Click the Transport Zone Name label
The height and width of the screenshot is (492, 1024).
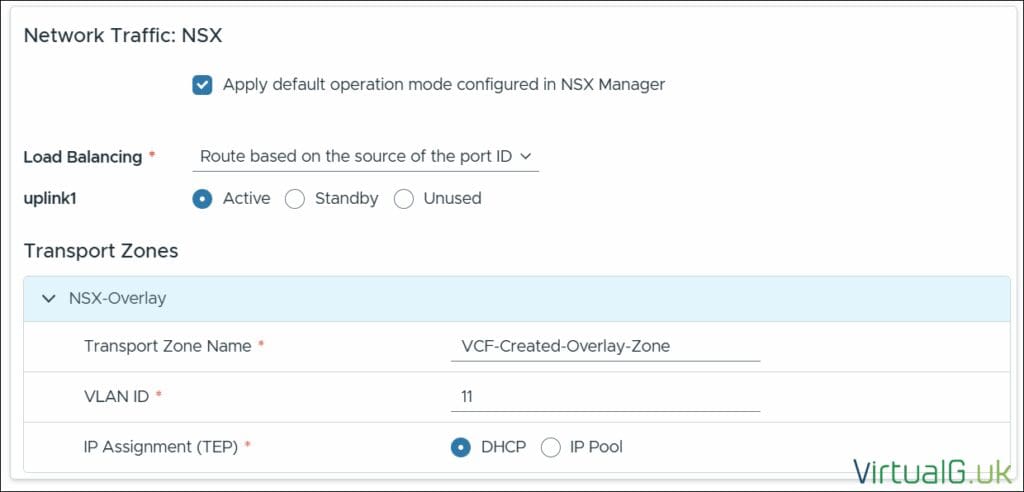pos(167,346)
